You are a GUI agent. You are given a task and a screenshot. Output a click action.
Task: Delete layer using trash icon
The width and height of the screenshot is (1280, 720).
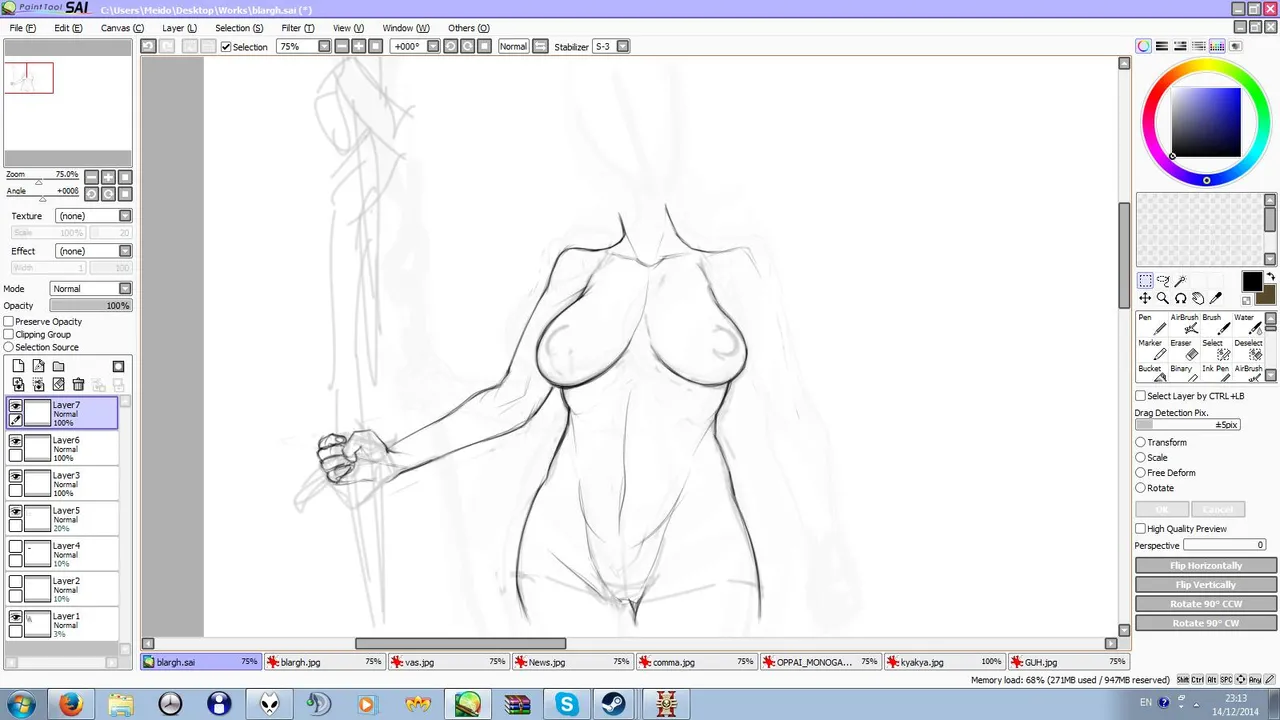[78, 385]
